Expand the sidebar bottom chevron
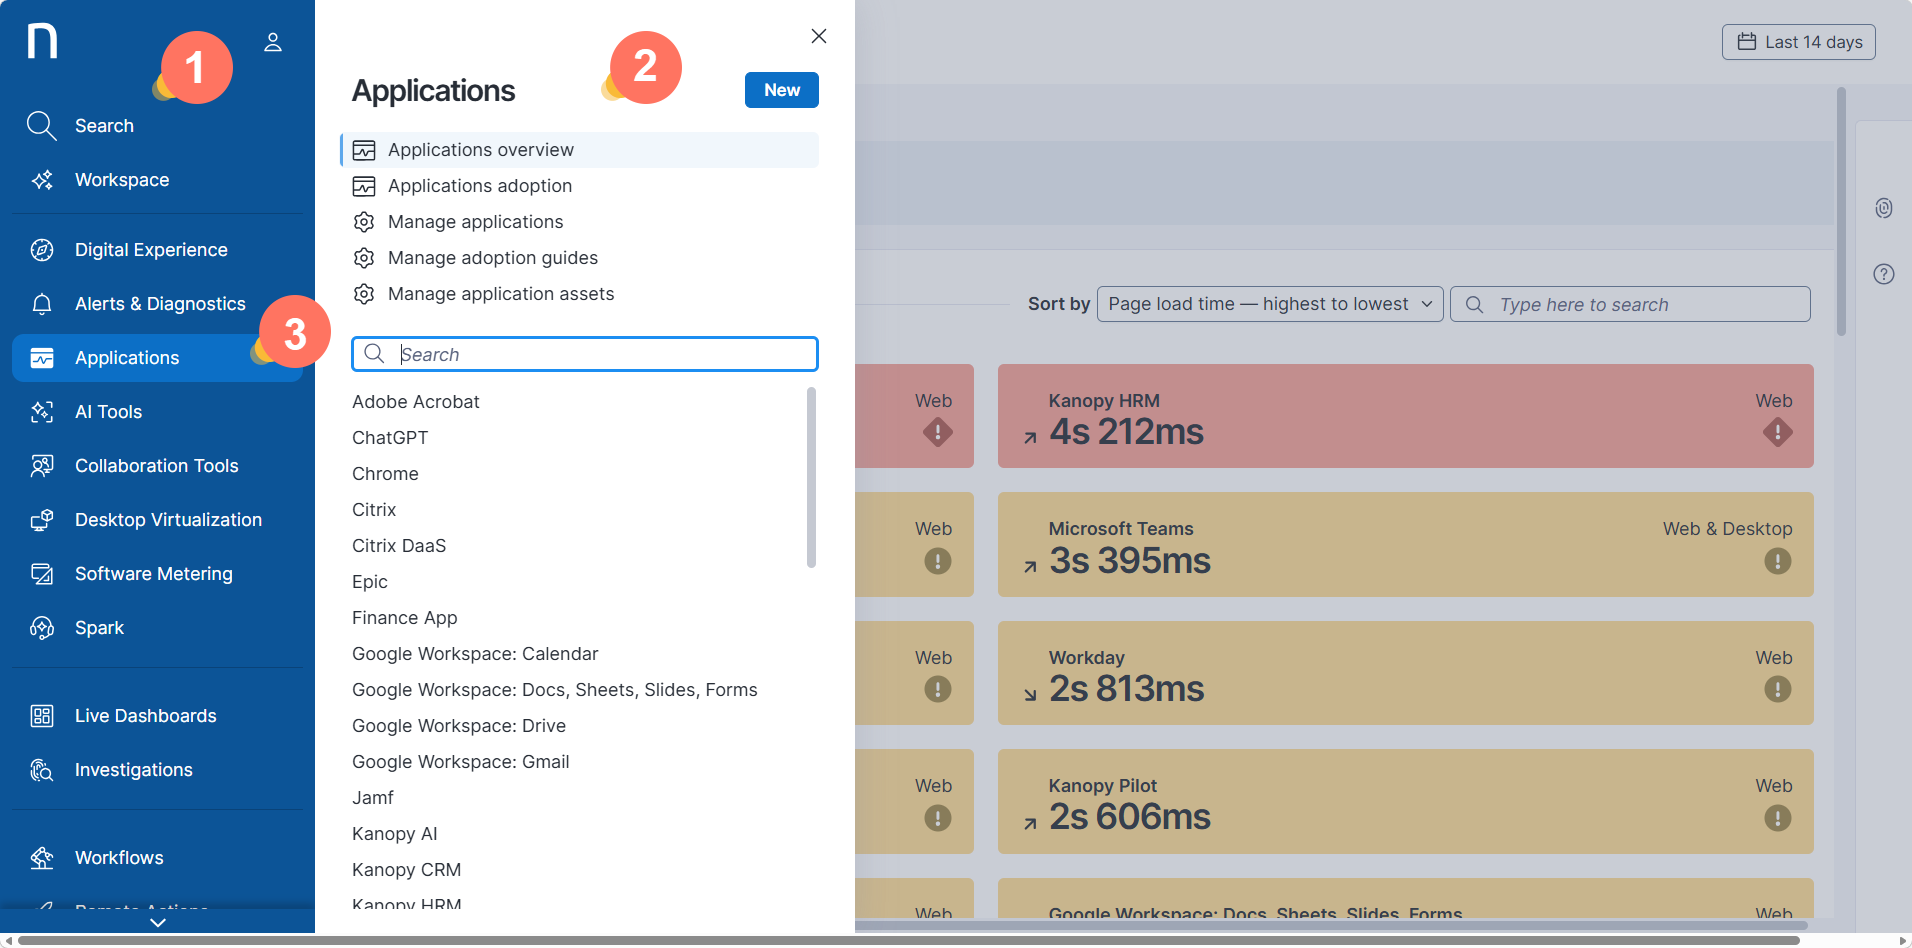This screenshot has width=1912, height=948. point(157,923)
